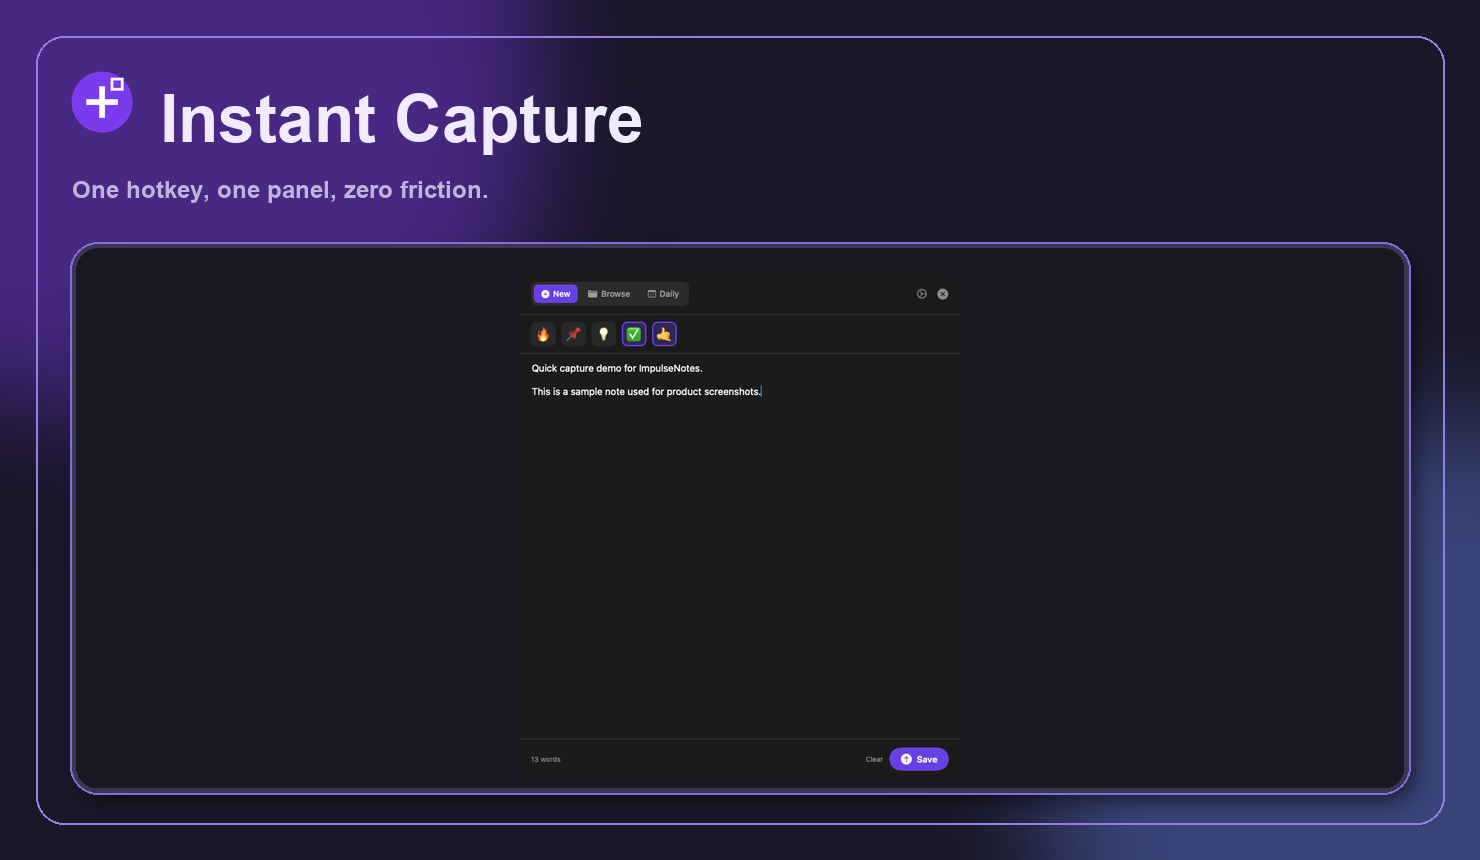Click the history clock icon top right
Image resolution: width=1480 pixels, height=860 pixels.
click(921, 293)
